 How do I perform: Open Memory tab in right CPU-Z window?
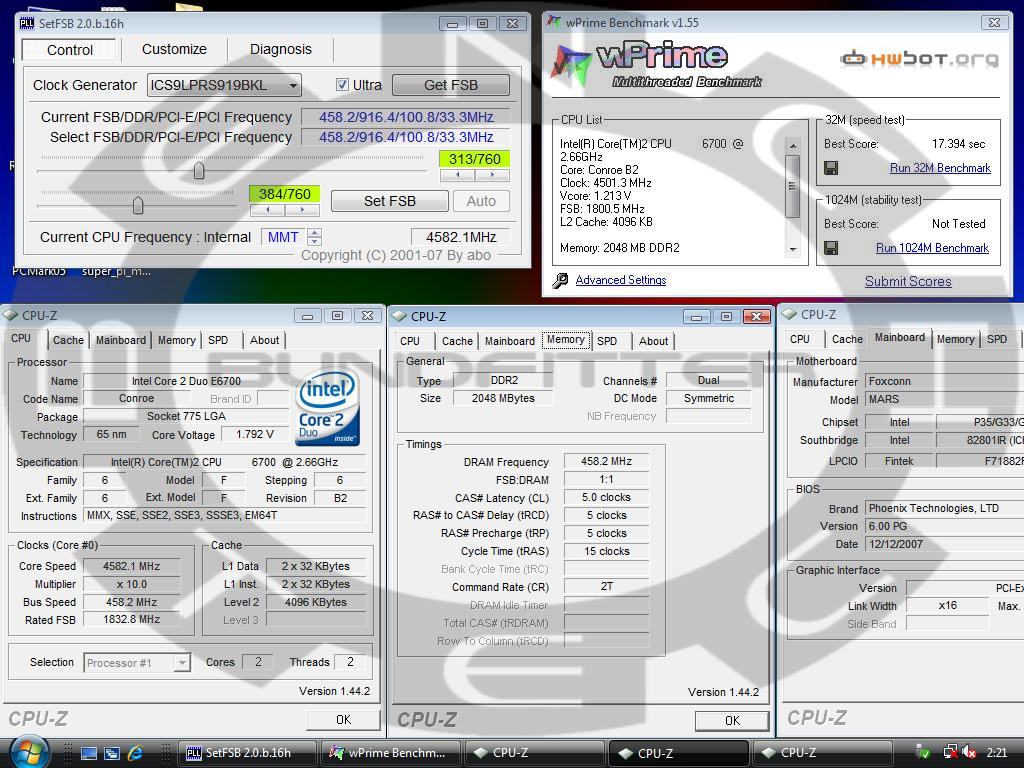pyautogui.click(x=955, y=339)
